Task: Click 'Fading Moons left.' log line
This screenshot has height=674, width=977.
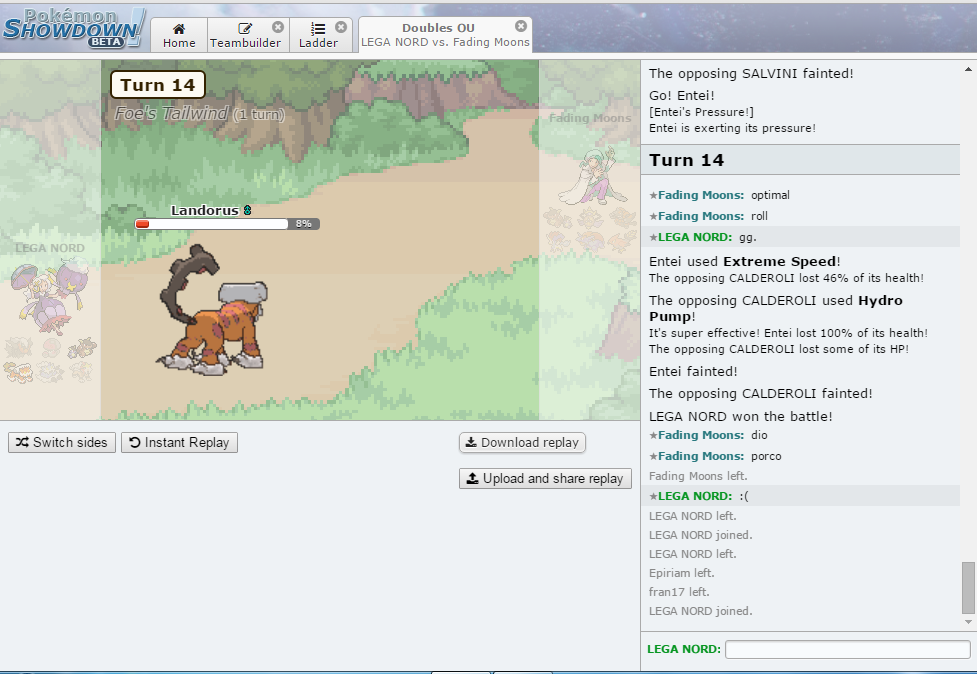Action: (698, 476)
